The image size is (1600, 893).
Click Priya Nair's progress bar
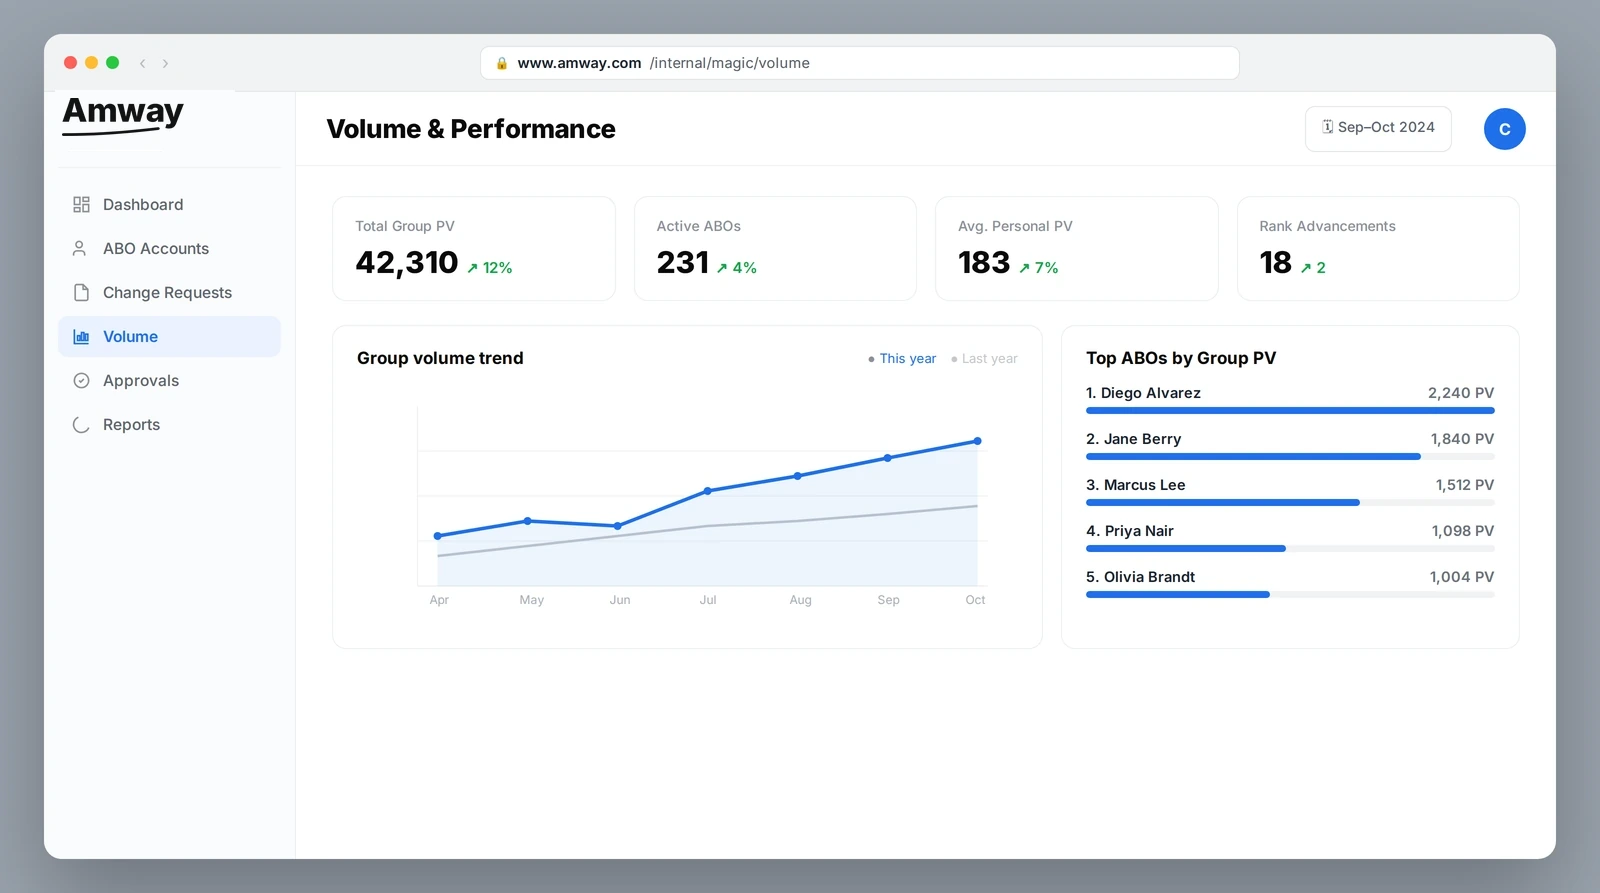pos(1290,548)
